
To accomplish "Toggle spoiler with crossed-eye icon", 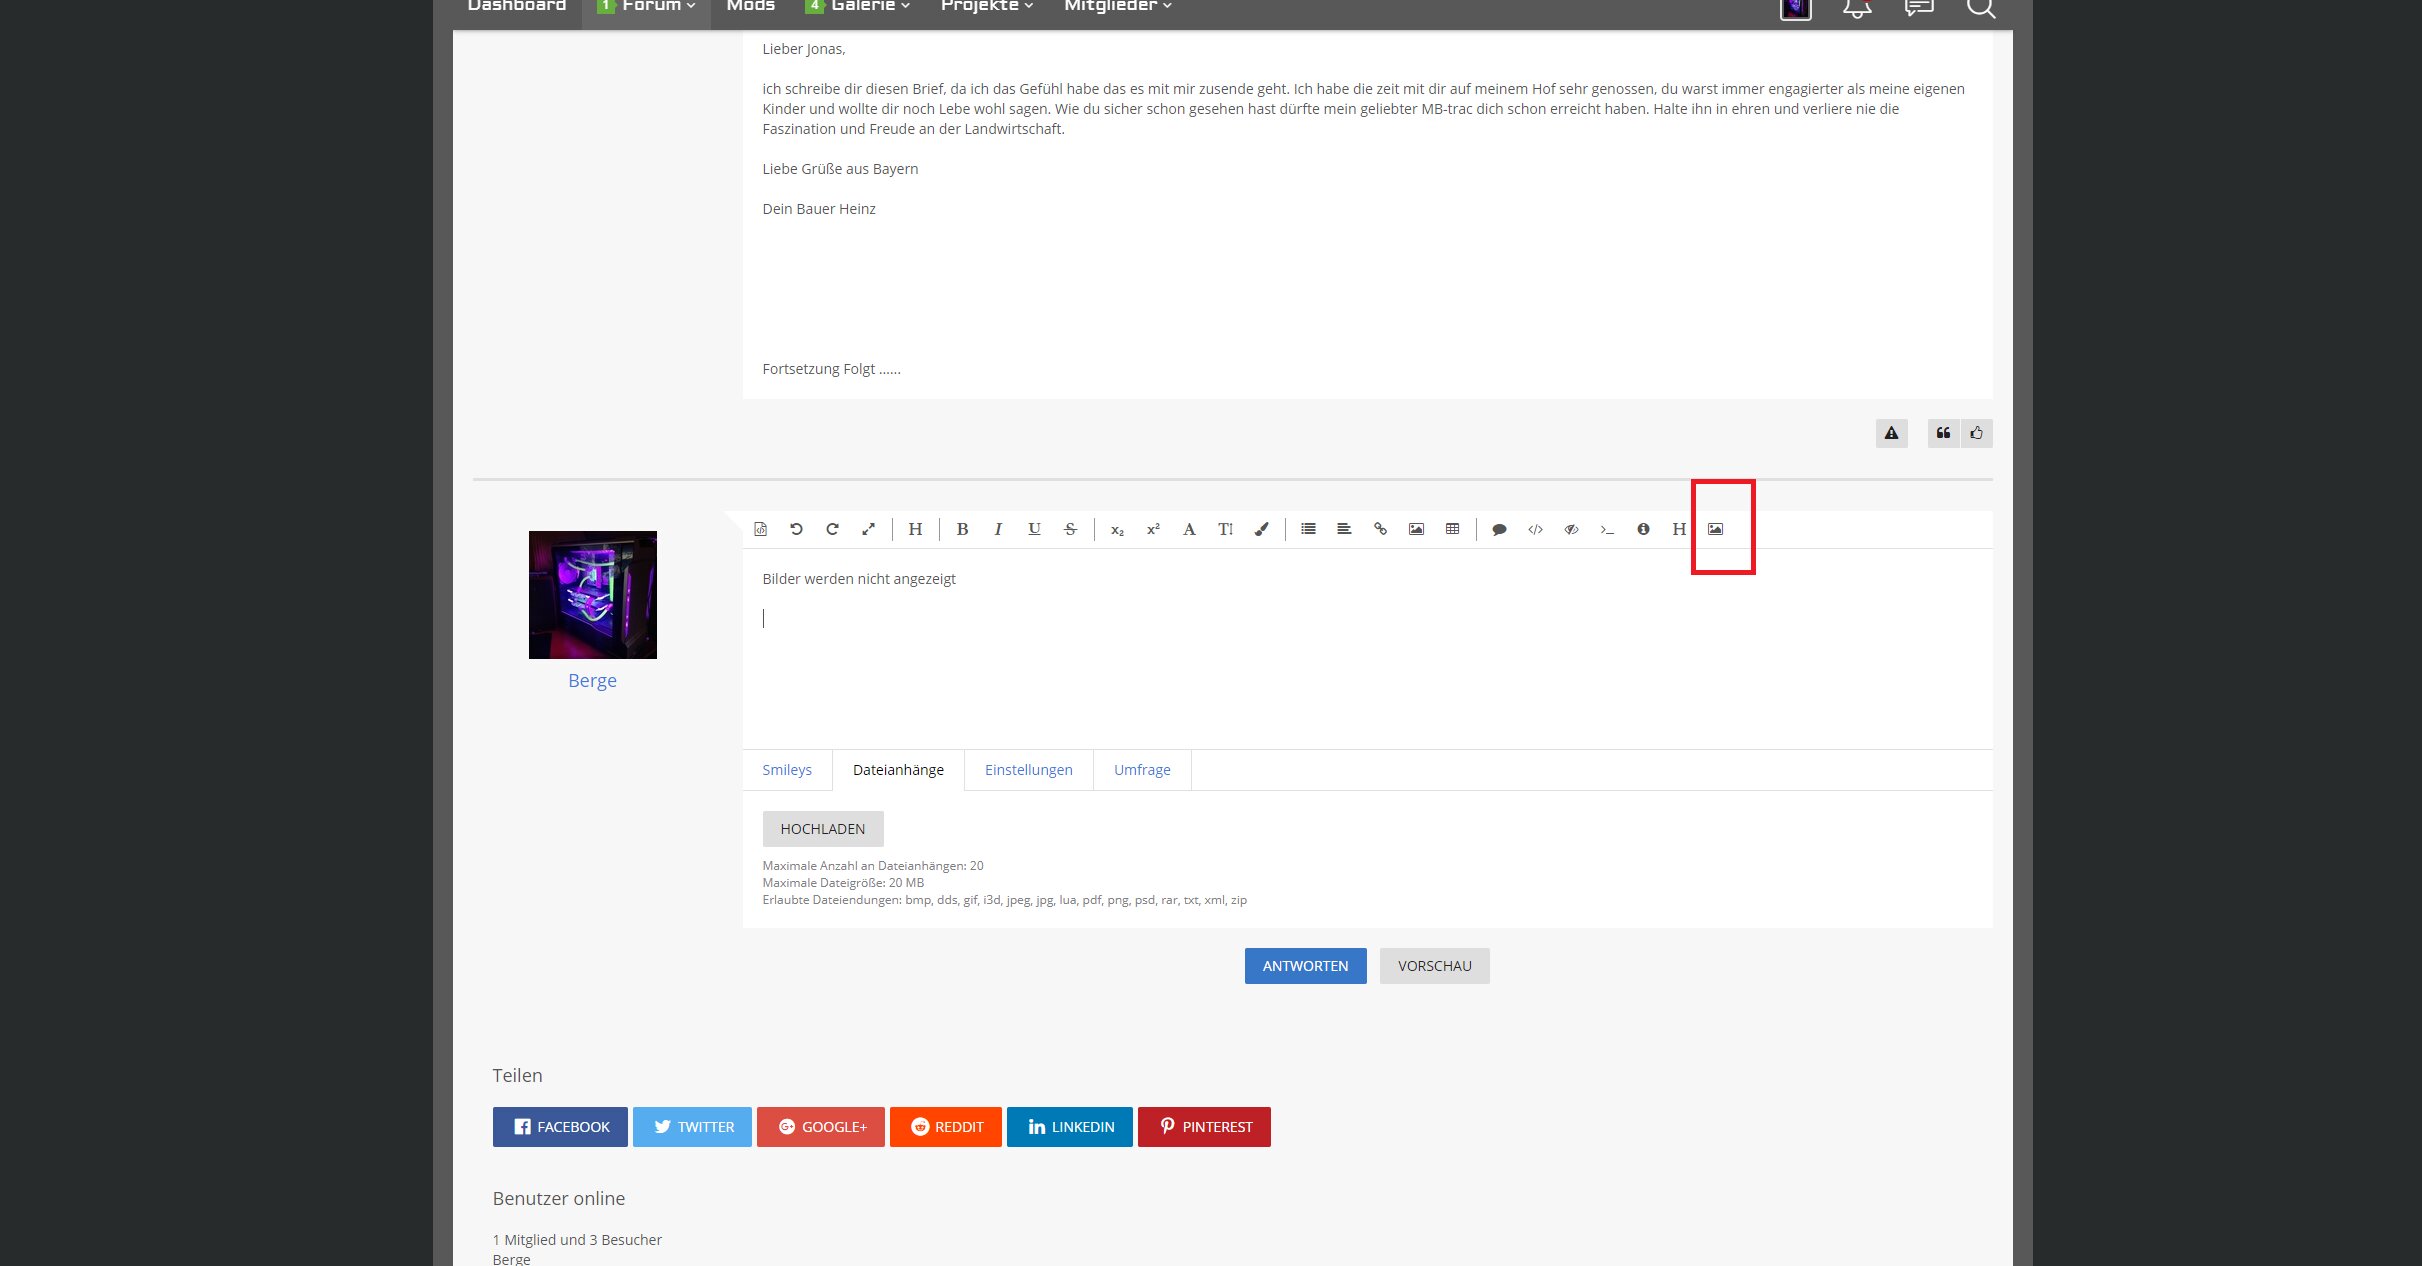I will [x=1571, y=529].
